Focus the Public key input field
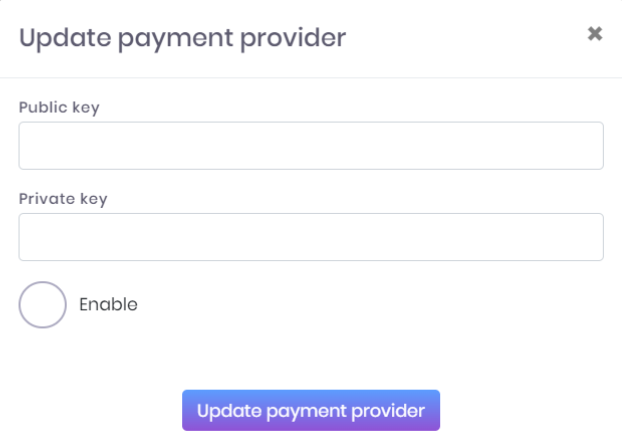The height and width of the screenshot is (448, 622). coord(311,146)
